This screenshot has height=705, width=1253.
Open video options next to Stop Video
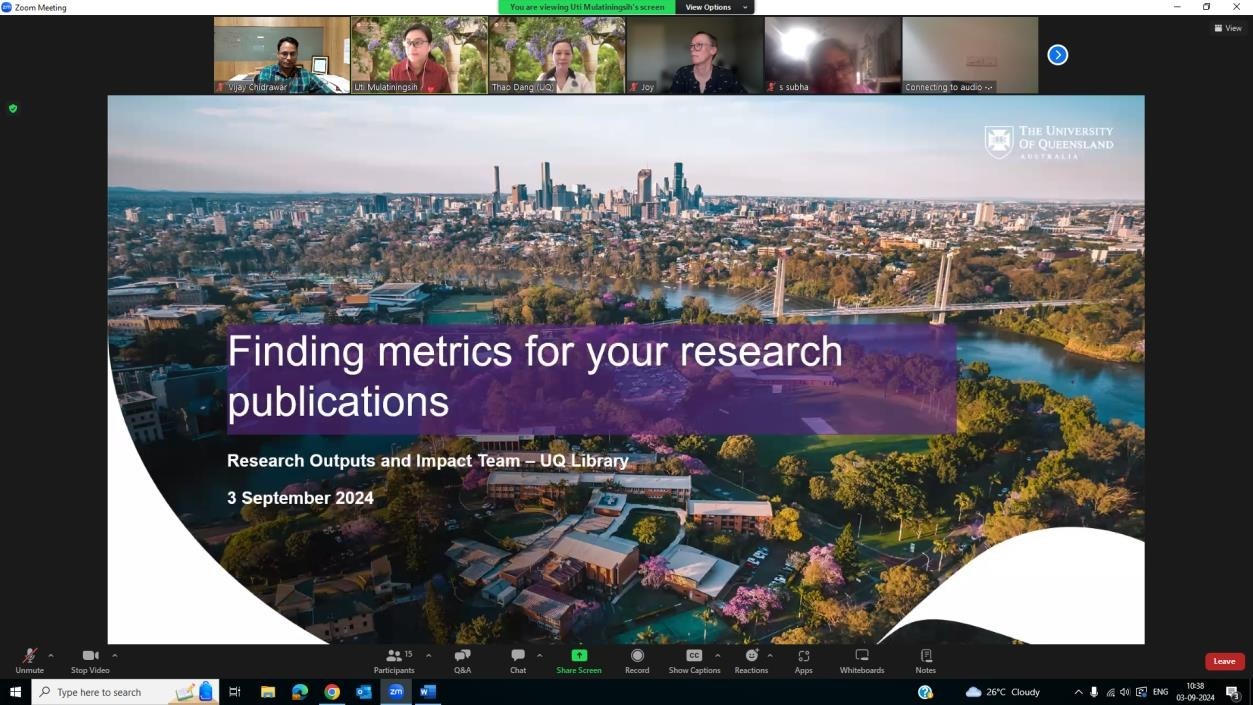pos(115,656)
